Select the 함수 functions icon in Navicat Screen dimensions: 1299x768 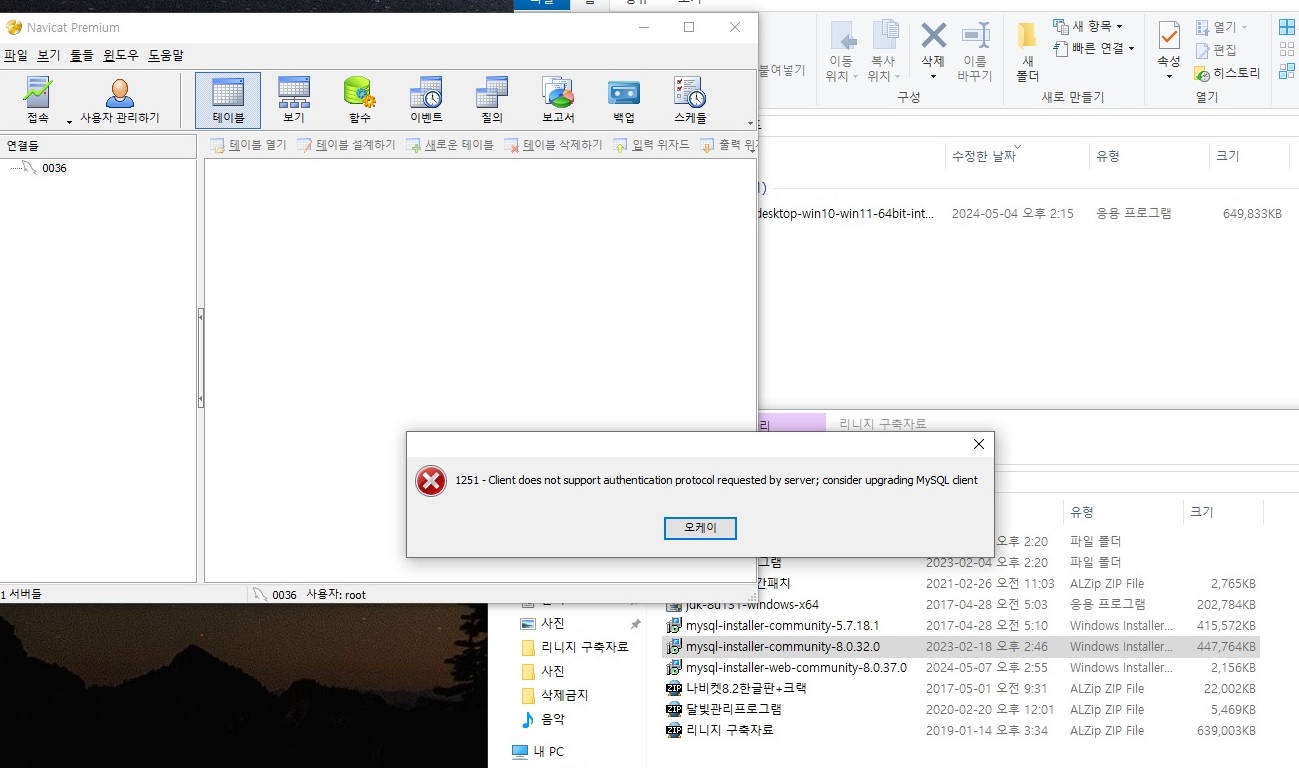pos(360,100)
